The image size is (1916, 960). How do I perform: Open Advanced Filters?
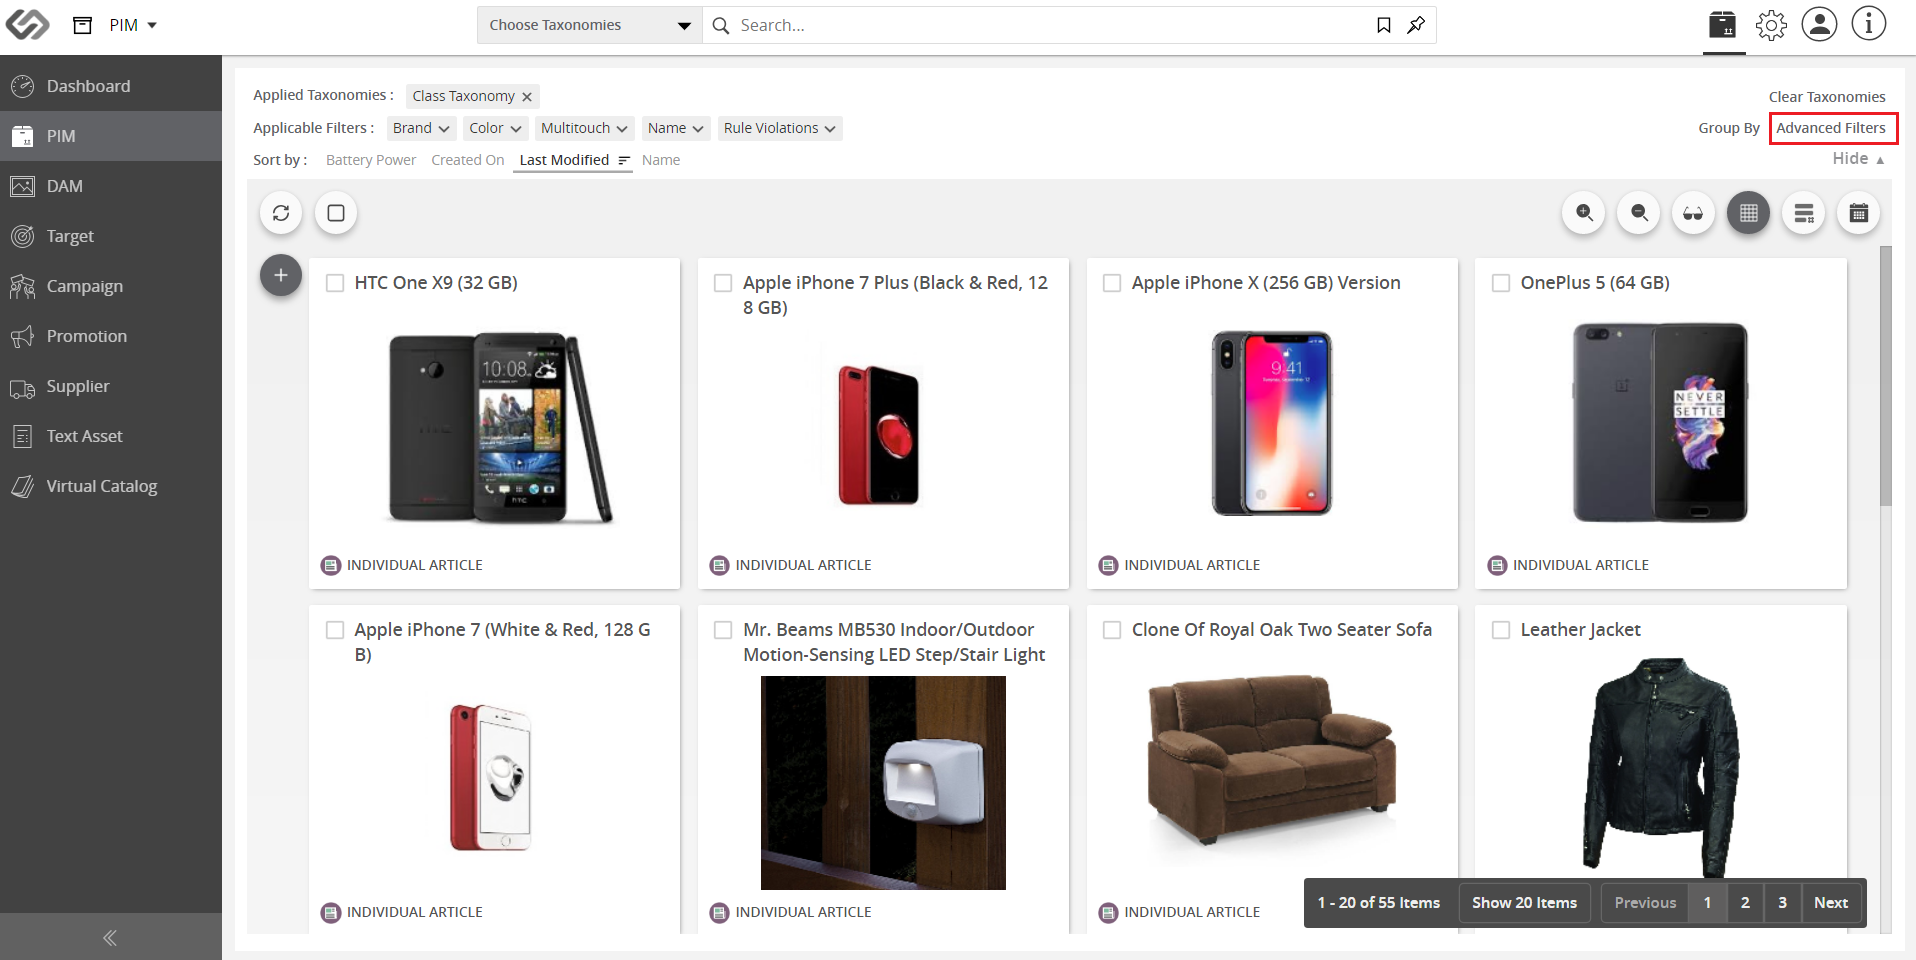pos(1831,128)
